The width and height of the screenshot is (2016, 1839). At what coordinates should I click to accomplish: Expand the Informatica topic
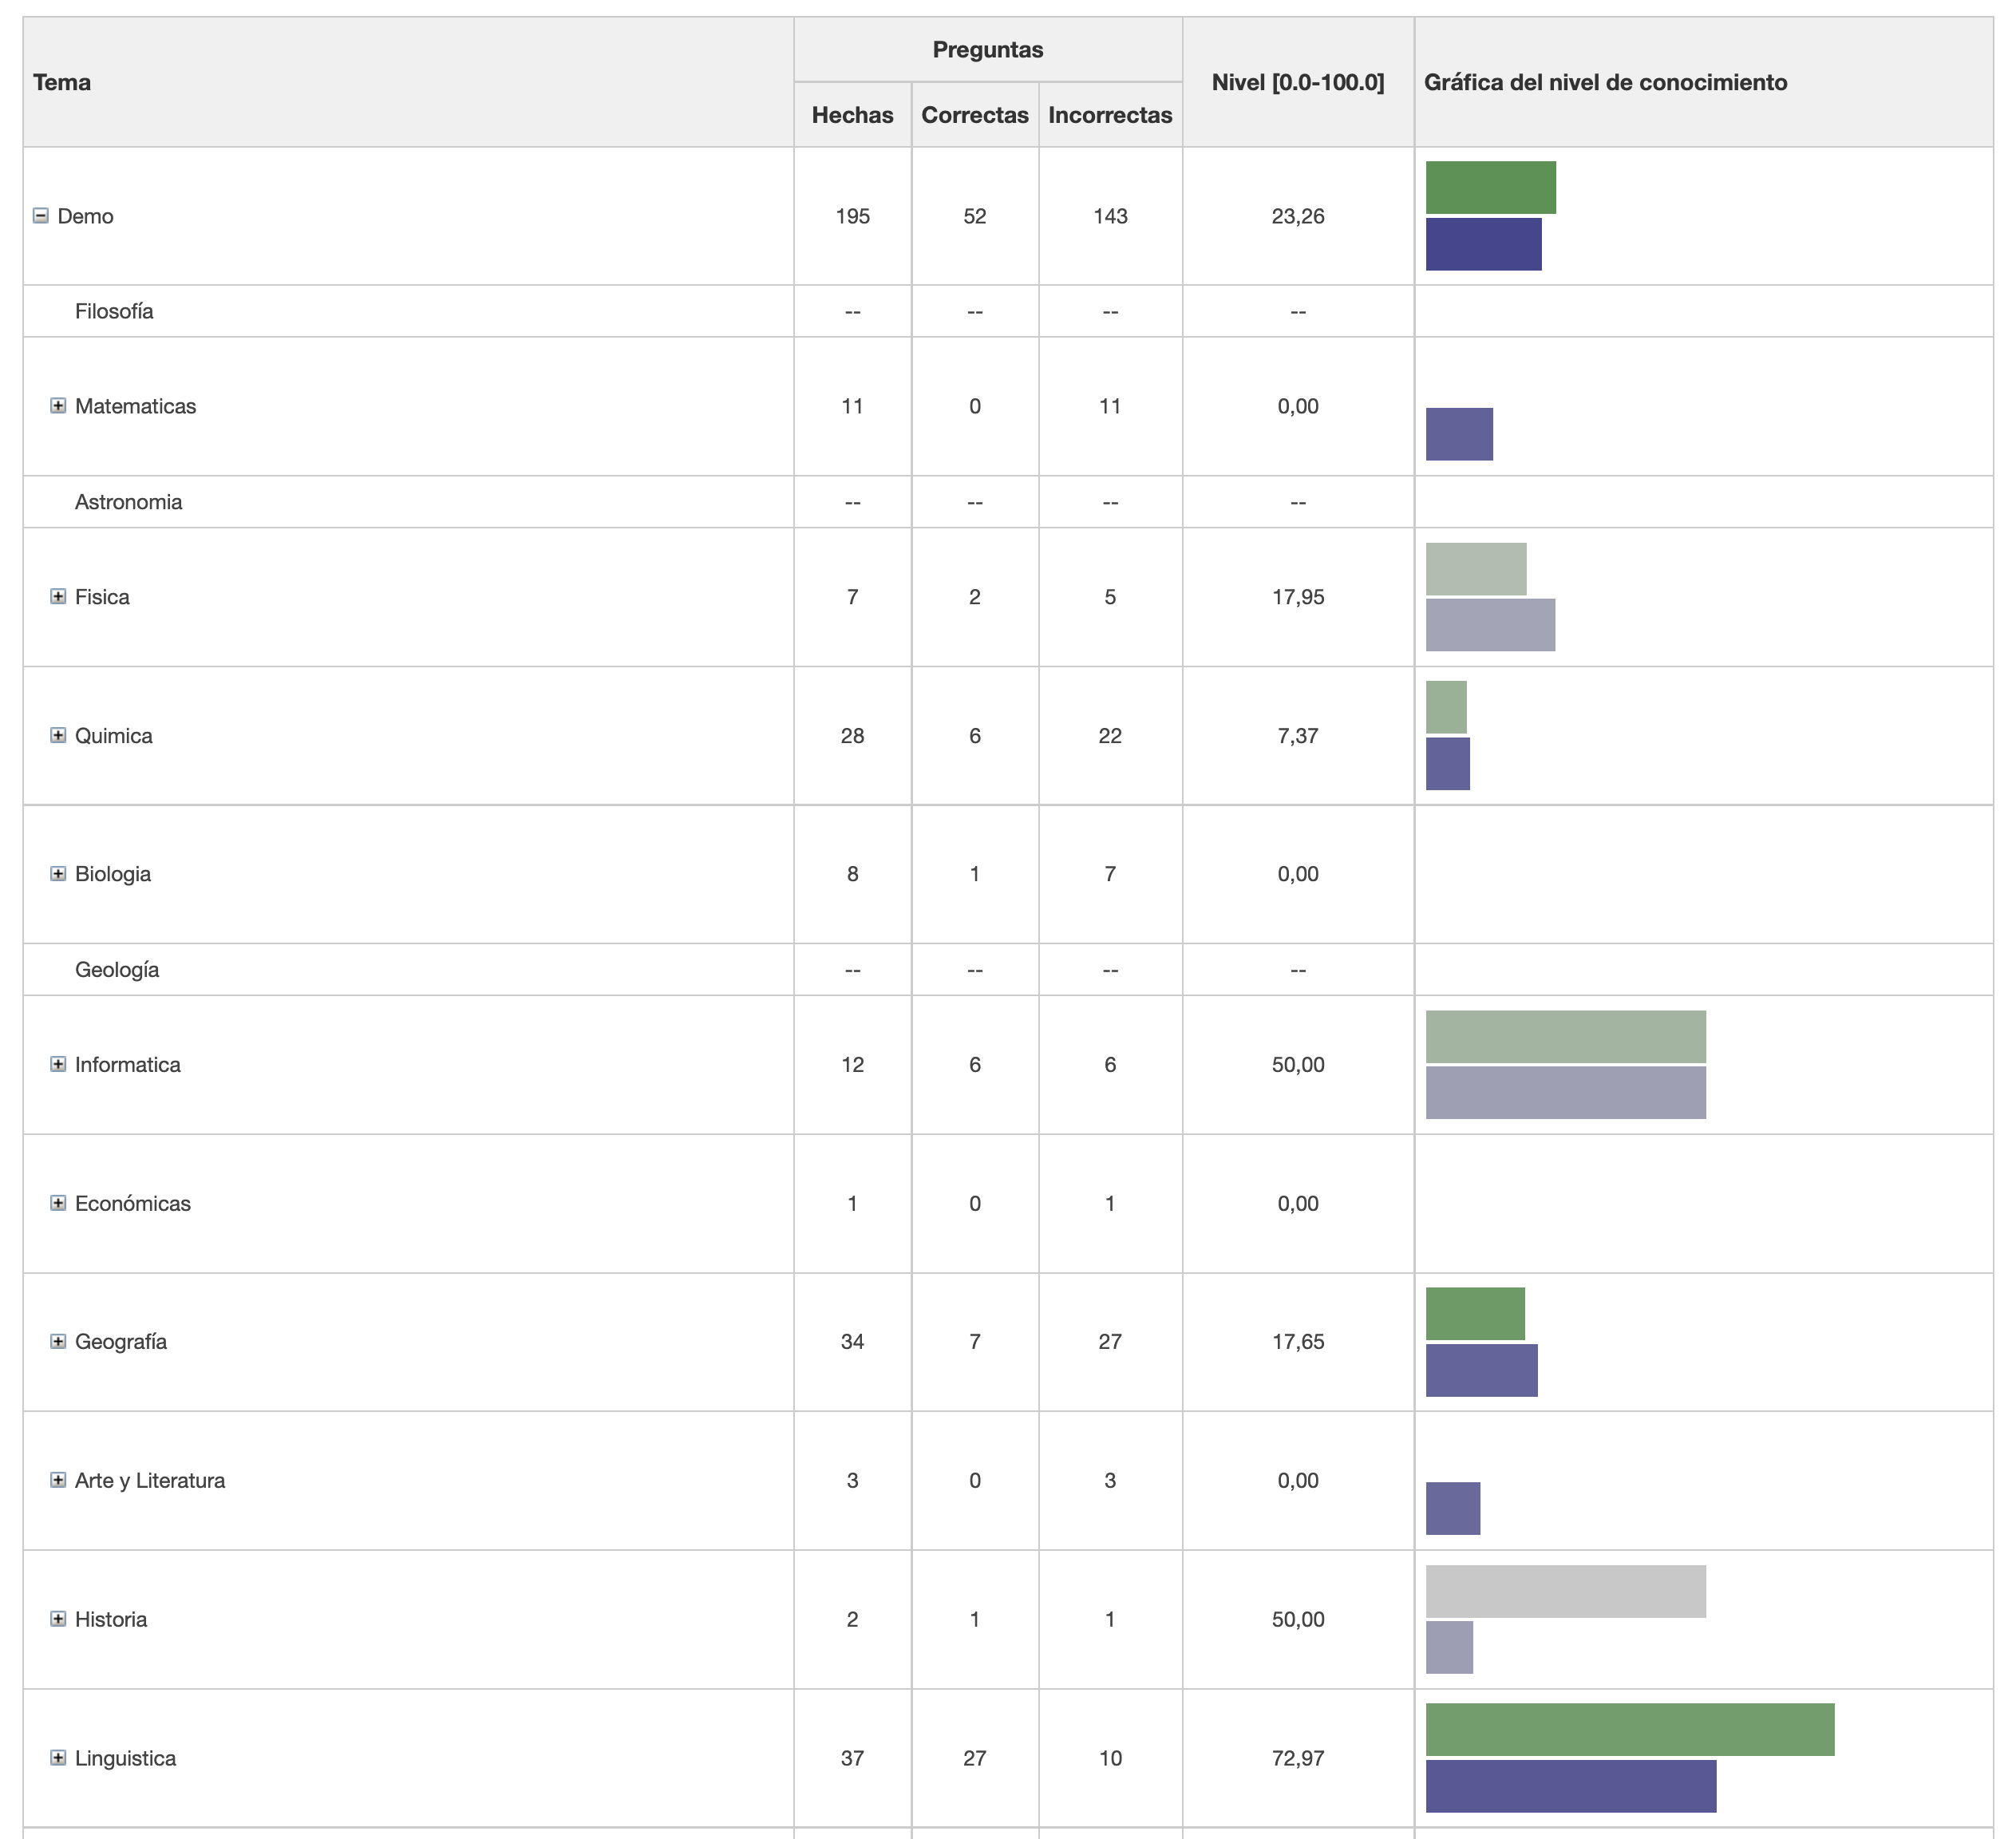pos(58,1064)
